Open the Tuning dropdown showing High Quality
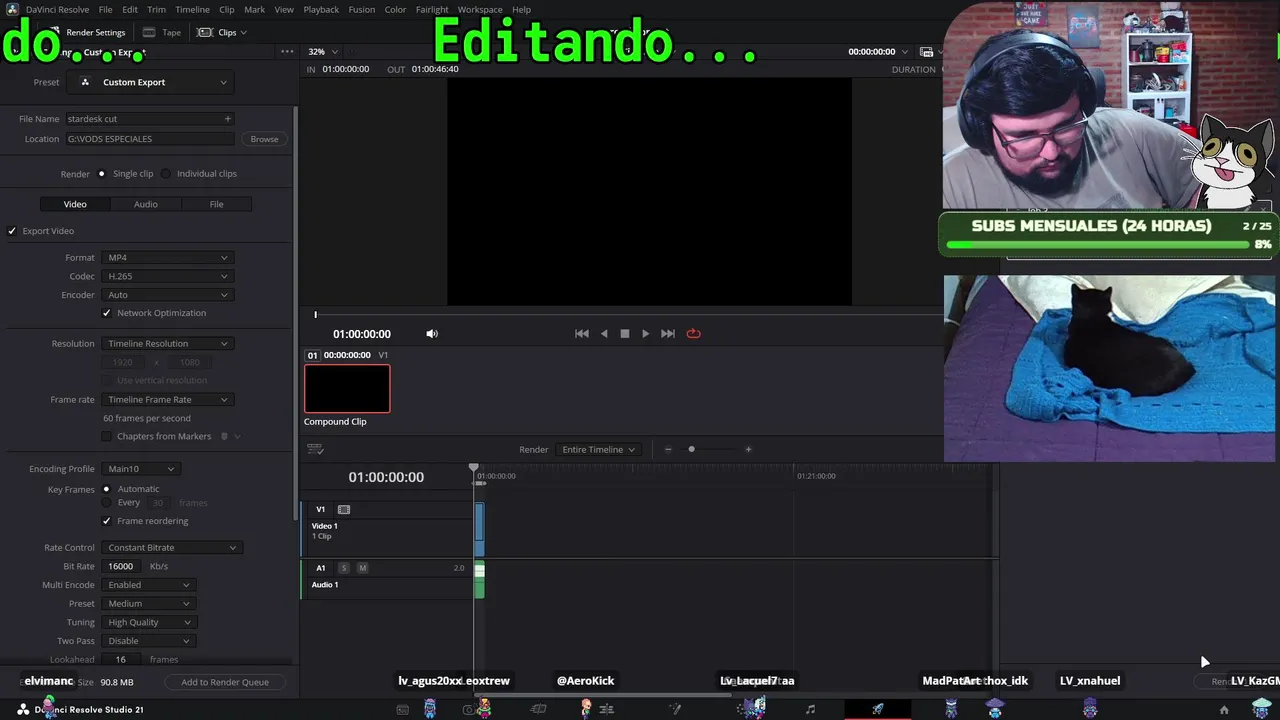This screenshot has height=720, width=1280. [x=148, y=622]
